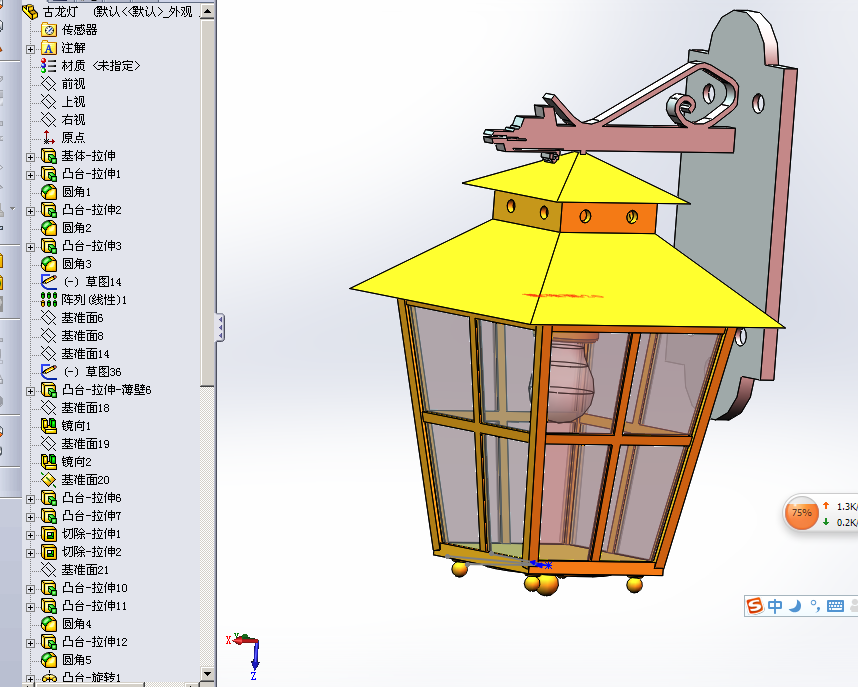Select the 传感器 (Sensors) folder icon

coord(49,30)
